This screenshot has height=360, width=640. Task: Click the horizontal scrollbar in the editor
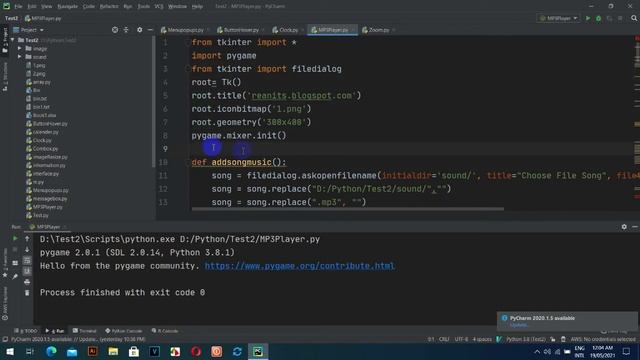pos(348,209)
